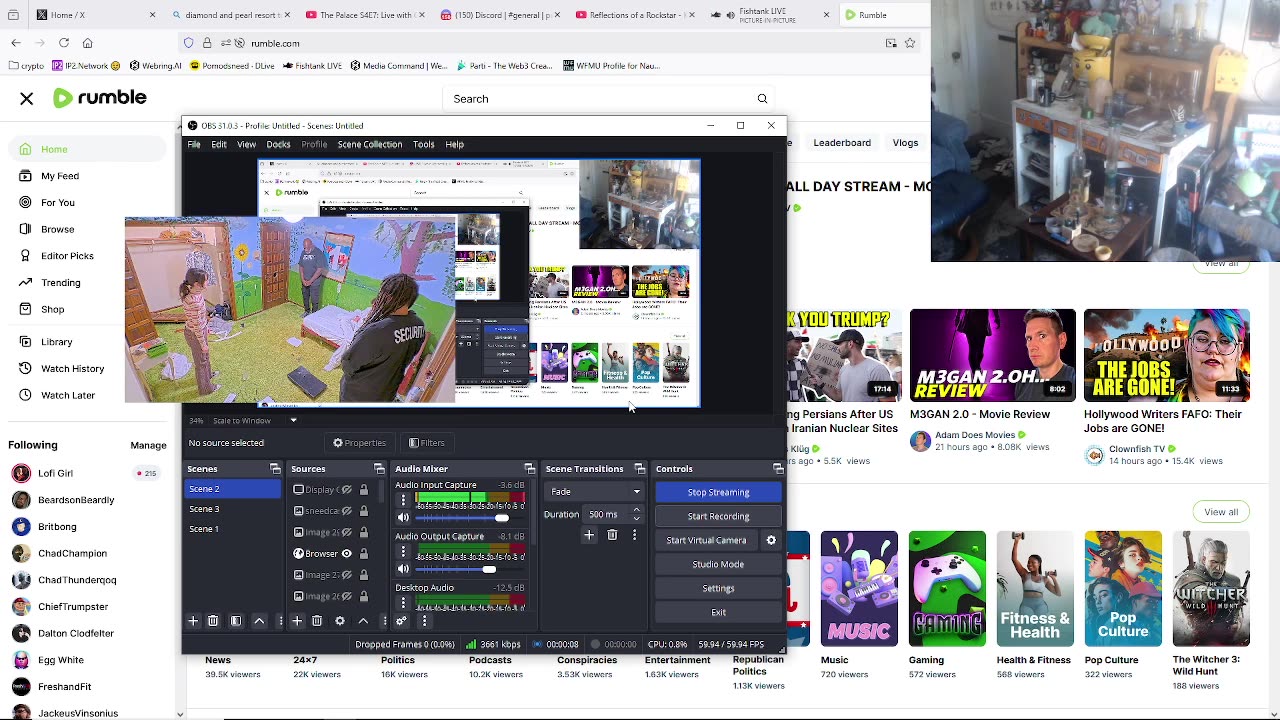
Task: Show the last Image 26 source
Action: click(347, 596)
